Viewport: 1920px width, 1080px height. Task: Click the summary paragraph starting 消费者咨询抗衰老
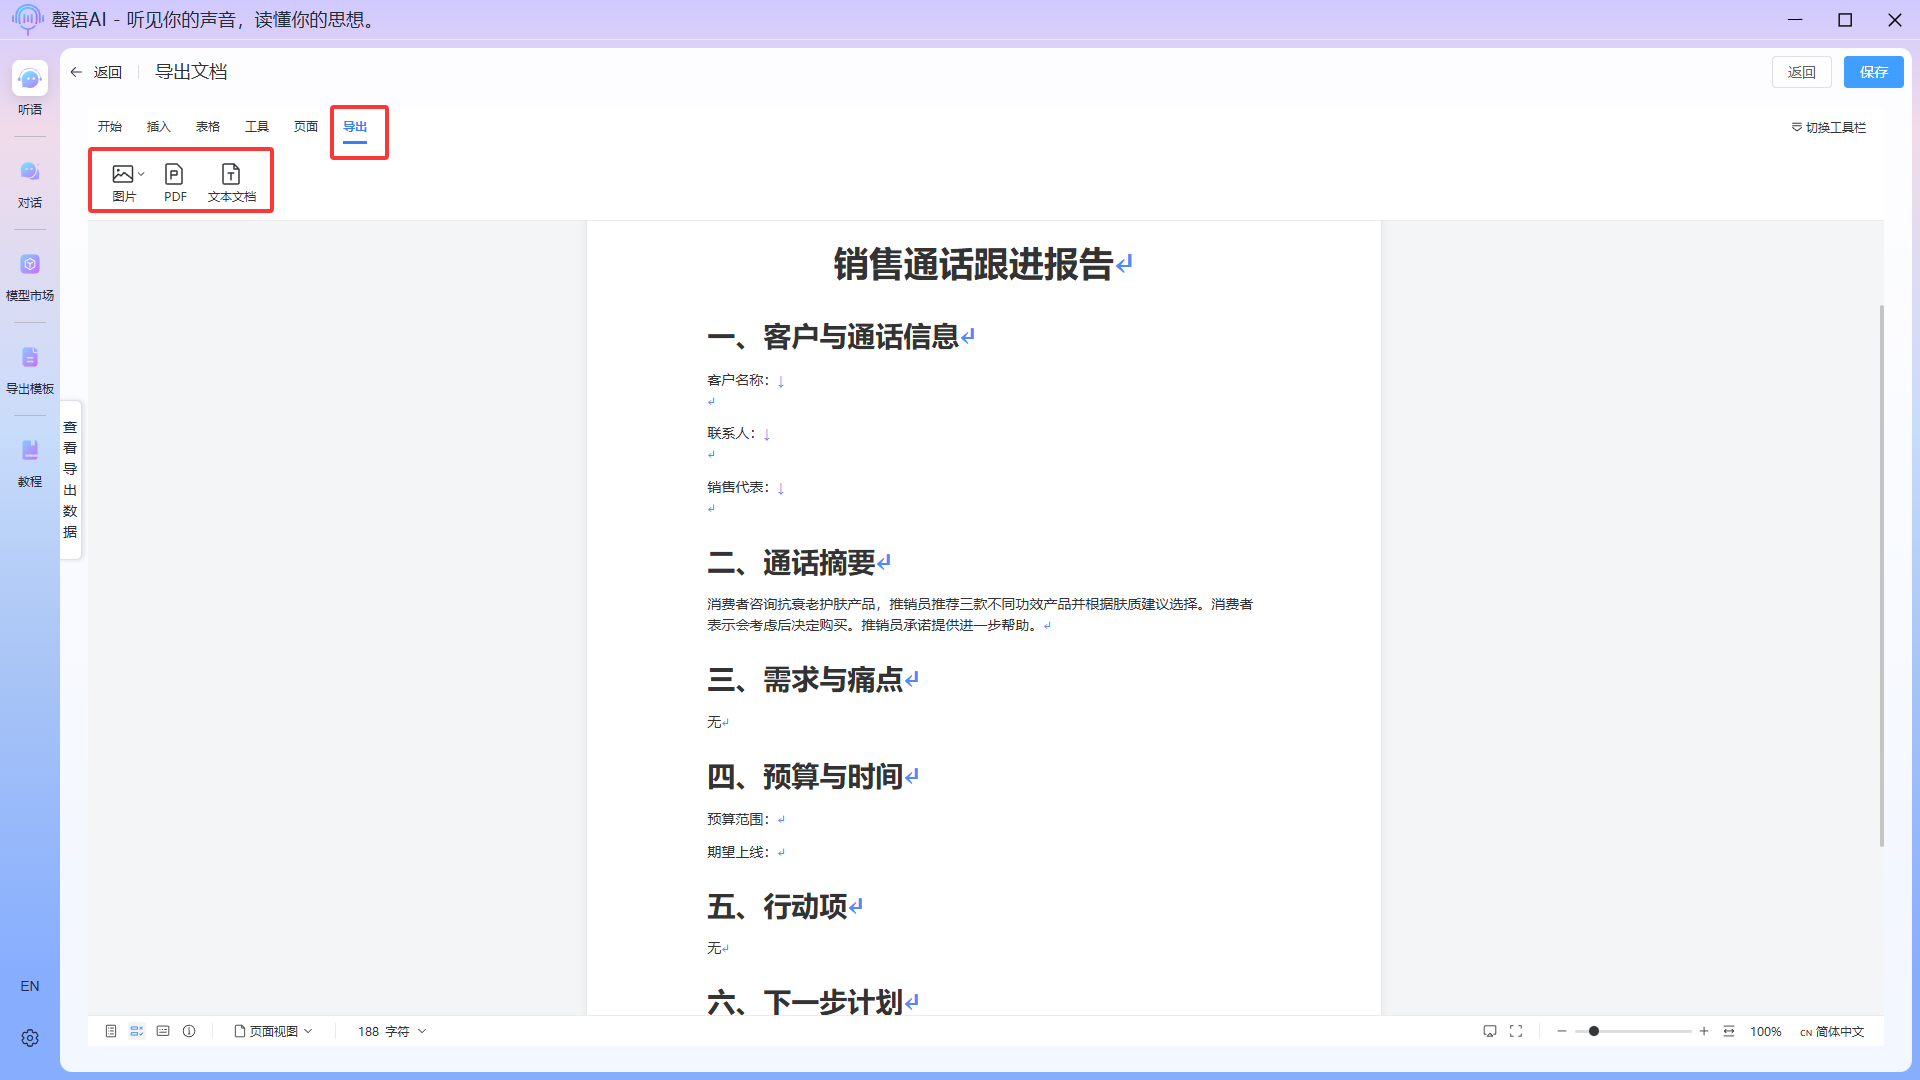[x=980, y=614]
